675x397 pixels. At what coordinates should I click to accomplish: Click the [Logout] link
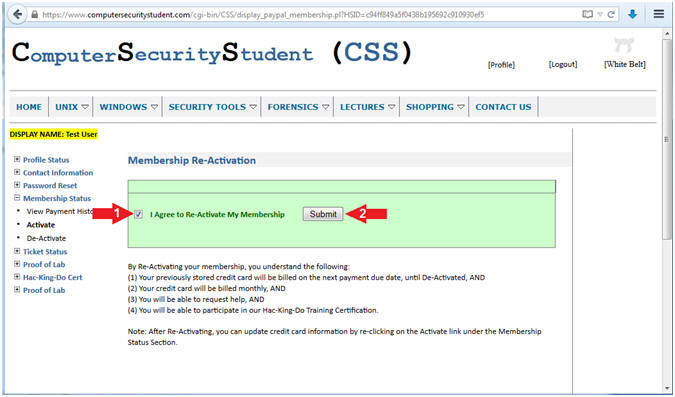(563, 64)
